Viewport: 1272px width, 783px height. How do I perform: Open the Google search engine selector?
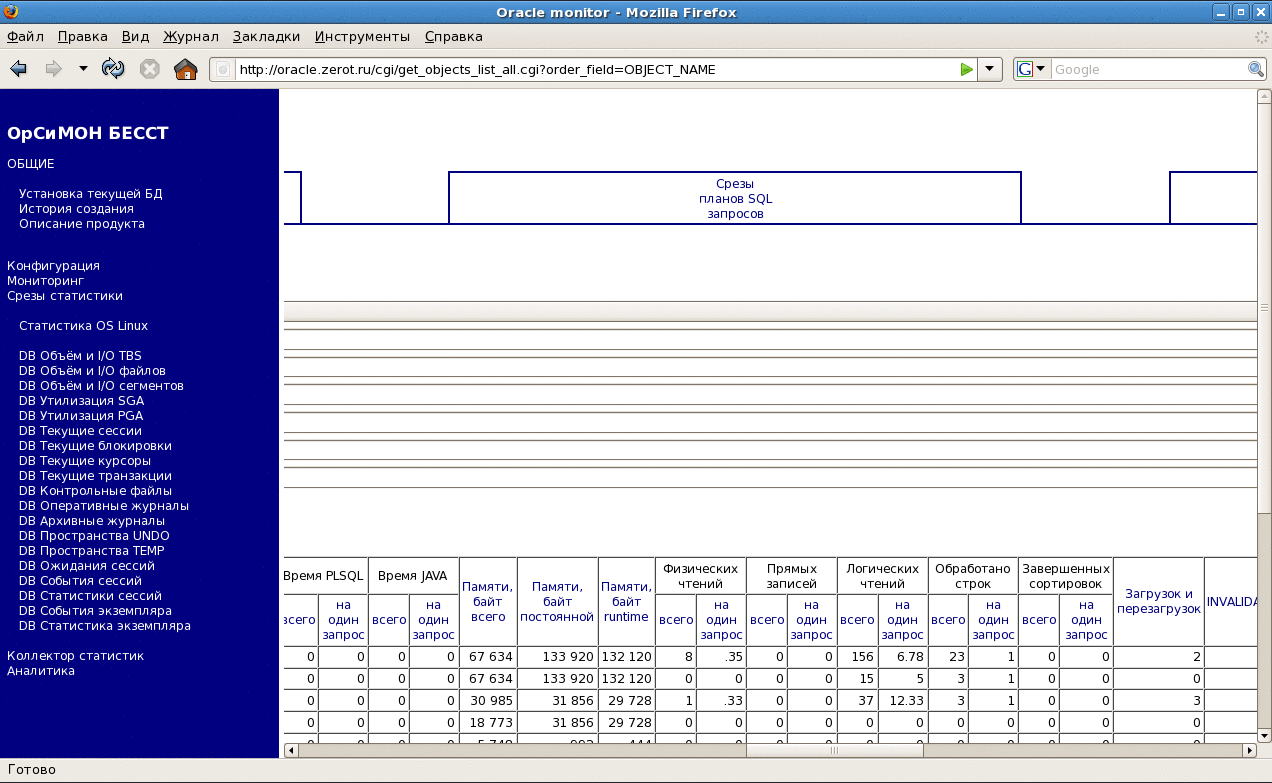point(1031,69)
